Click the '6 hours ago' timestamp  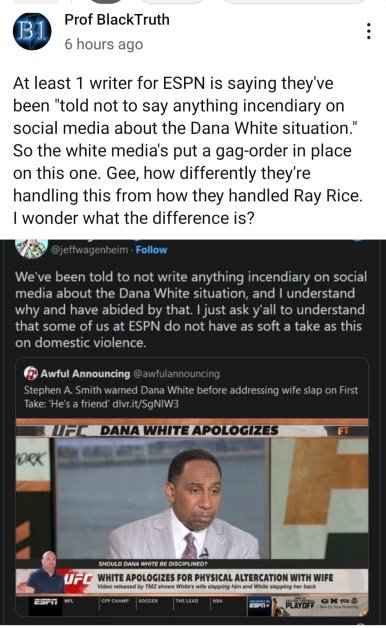click(x=104, y=44)
